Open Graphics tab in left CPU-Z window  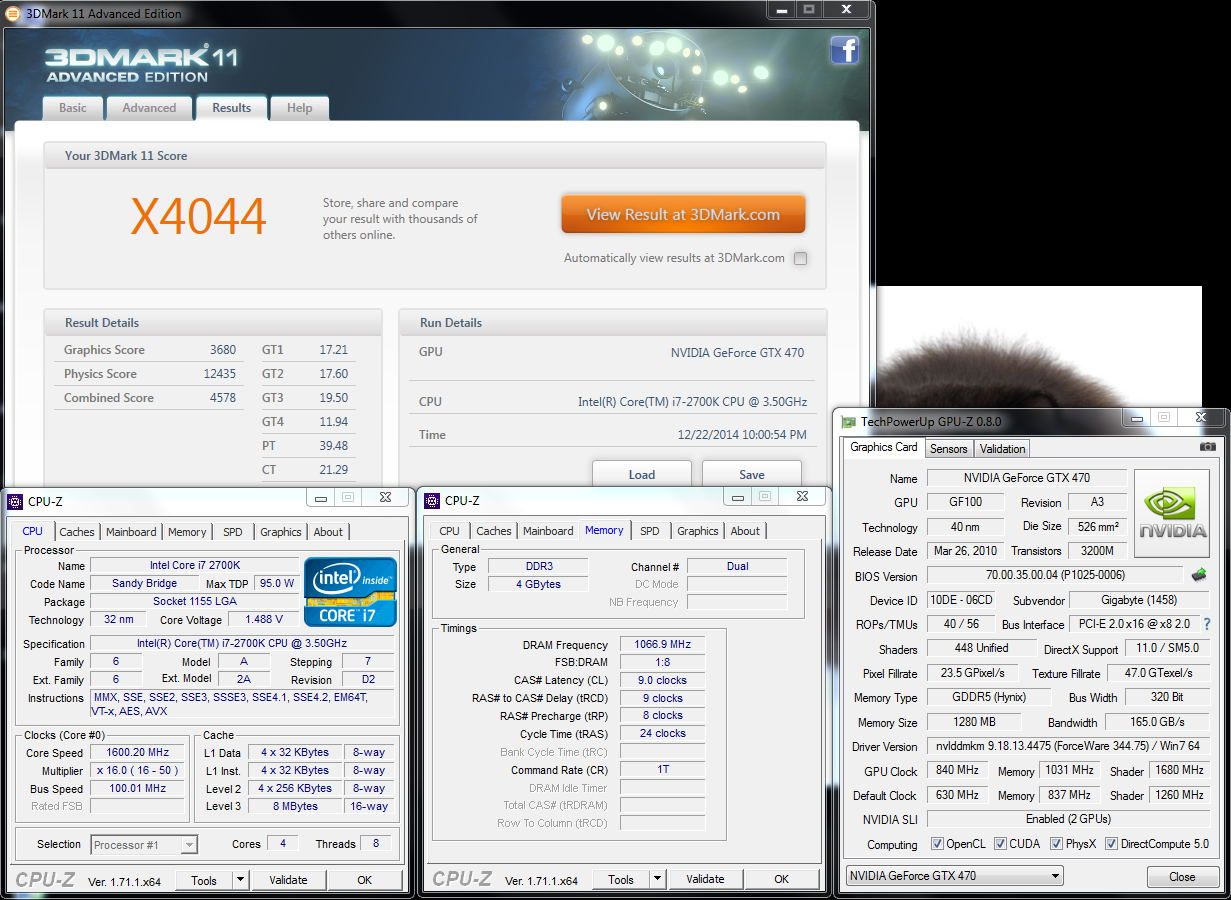pos(281,532)
